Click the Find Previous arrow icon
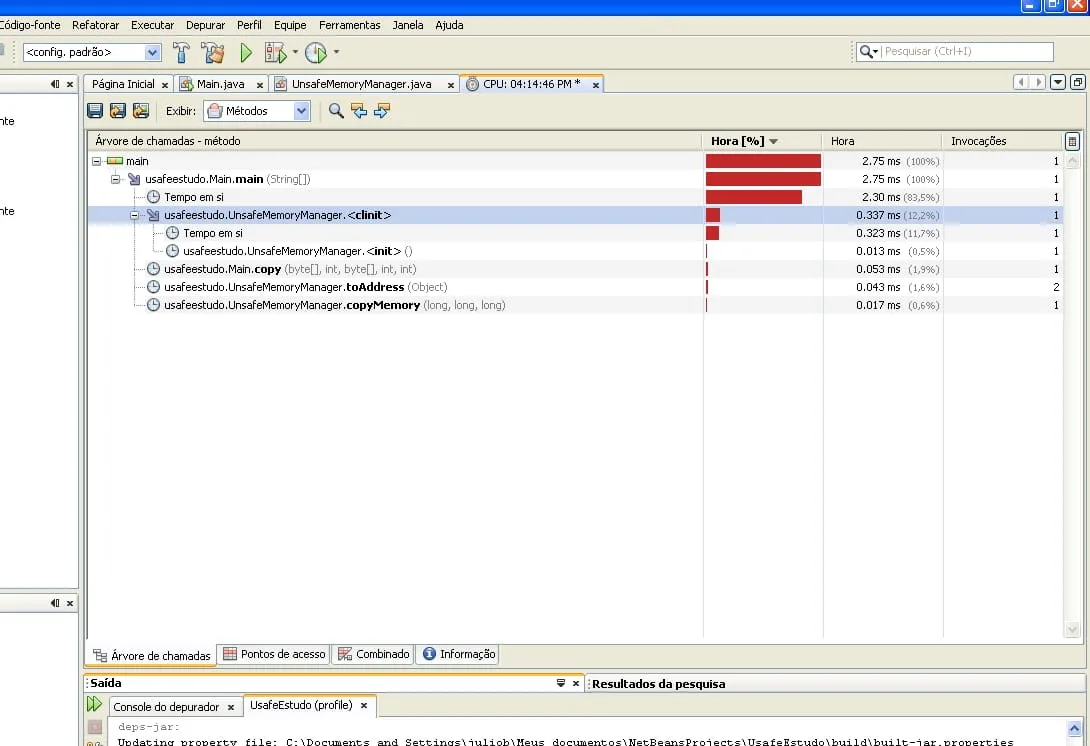Image resolution: width=1090 pixels, height=746 pixels. coord(359,111)
